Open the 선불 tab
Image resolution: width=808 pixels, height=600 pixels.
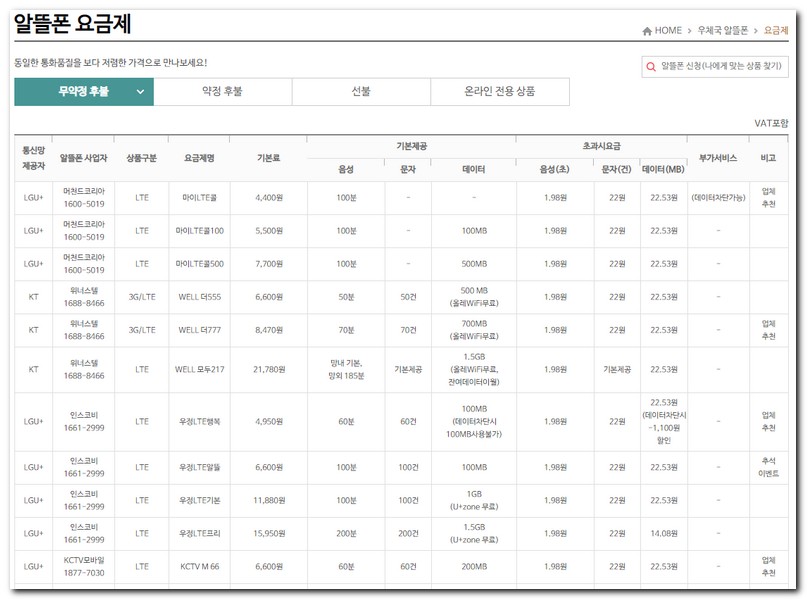(x=361, y=92)
